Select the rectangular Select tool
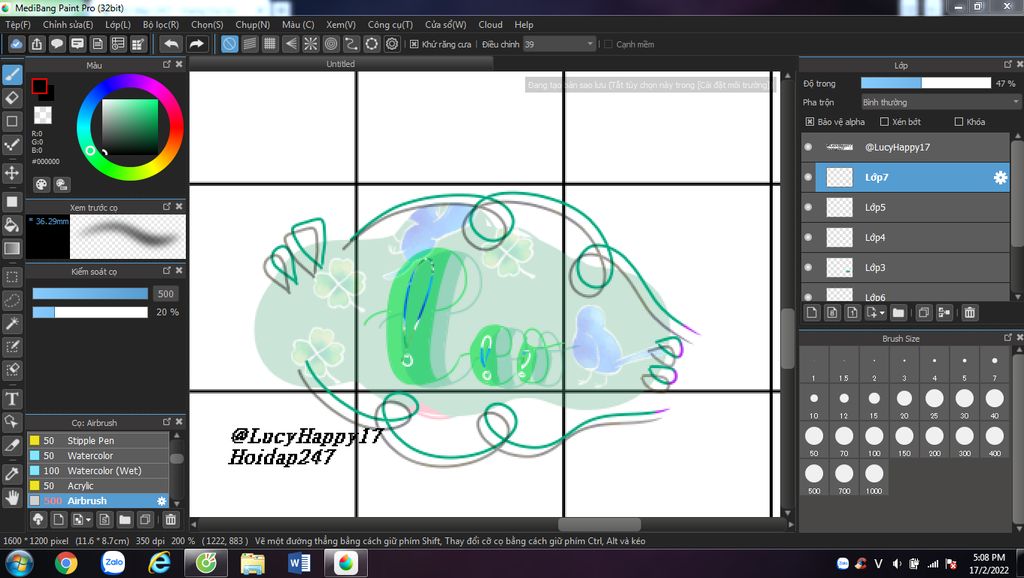Image resolution: width=1024 pixels, height=578 pixels. point(12,277)
